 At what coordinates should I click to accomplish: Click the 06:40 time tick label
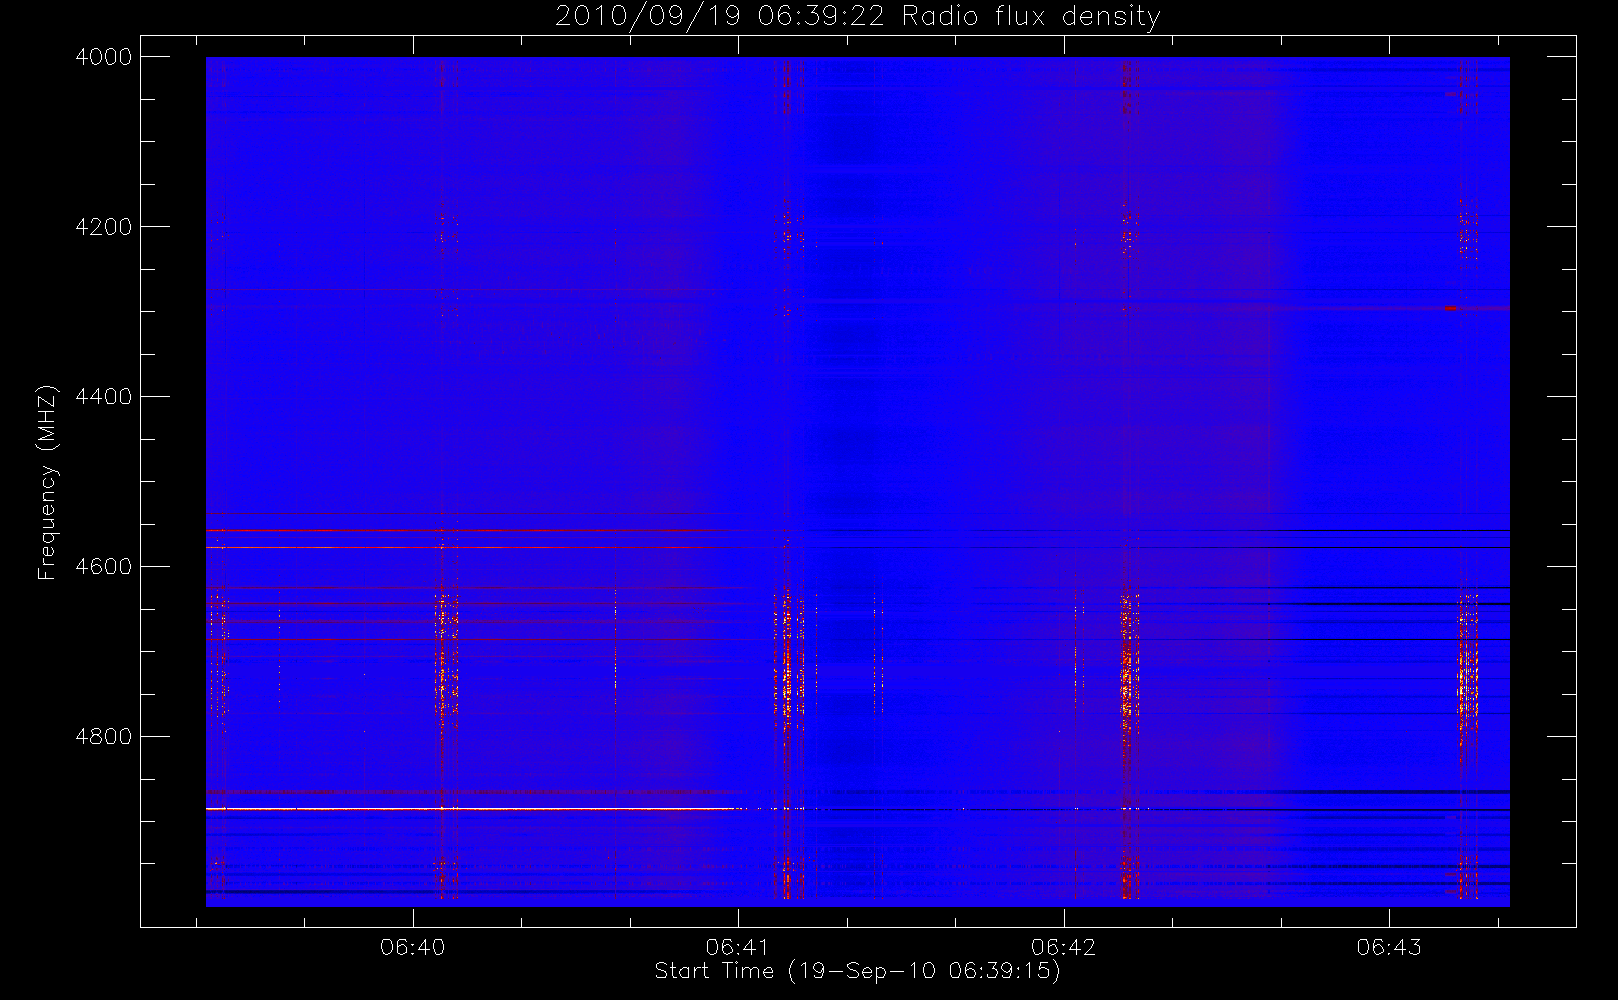tap(412, 947)
